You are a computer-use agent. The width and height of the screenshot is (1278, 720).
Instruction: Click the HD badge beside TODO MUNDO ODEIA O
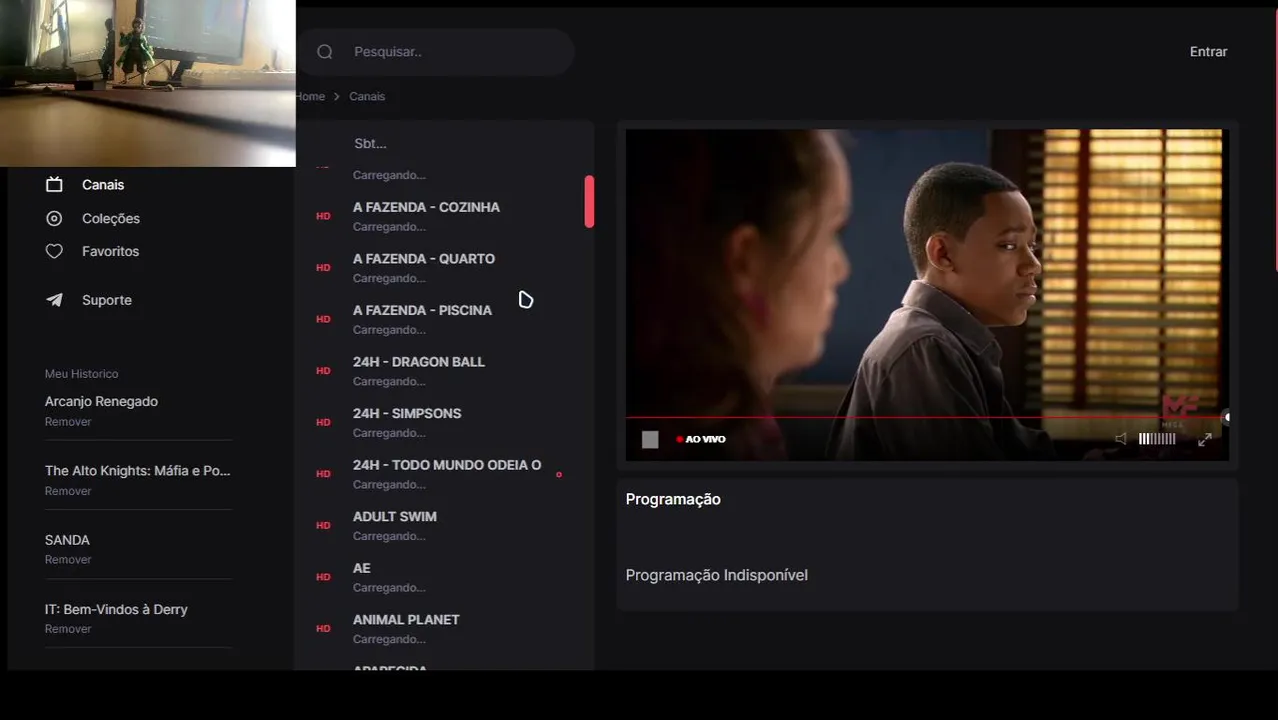pos(323,474)
